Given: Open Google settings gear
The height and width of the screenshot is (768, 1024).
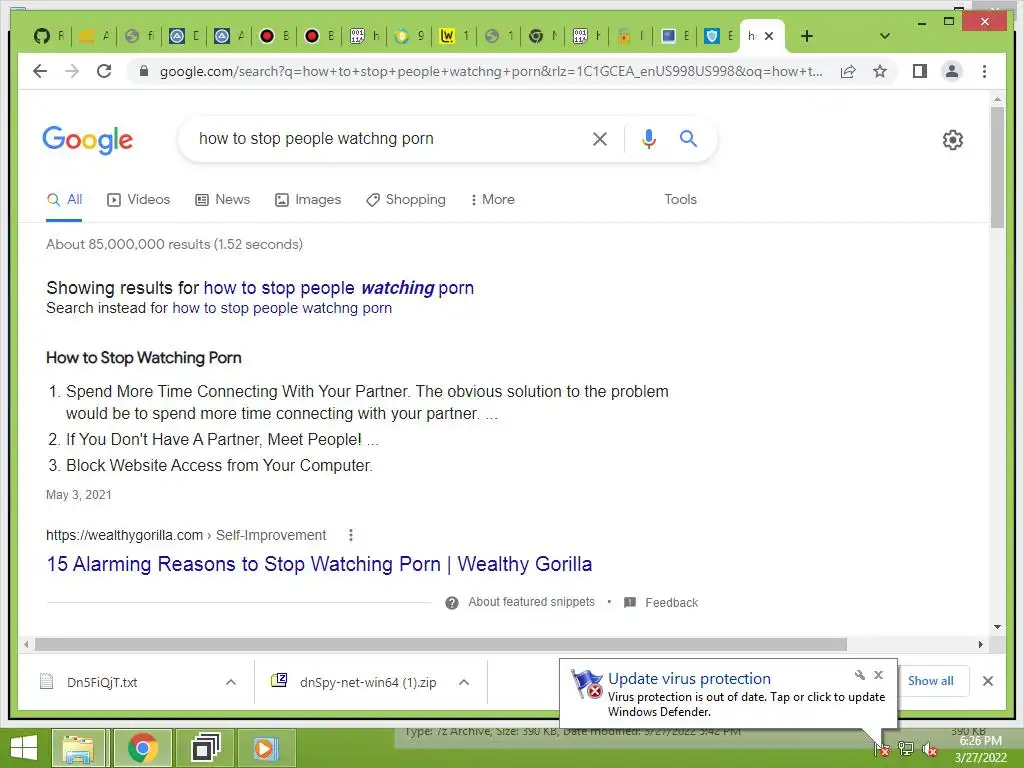Looking at the screenshot, I should [952, 140].
